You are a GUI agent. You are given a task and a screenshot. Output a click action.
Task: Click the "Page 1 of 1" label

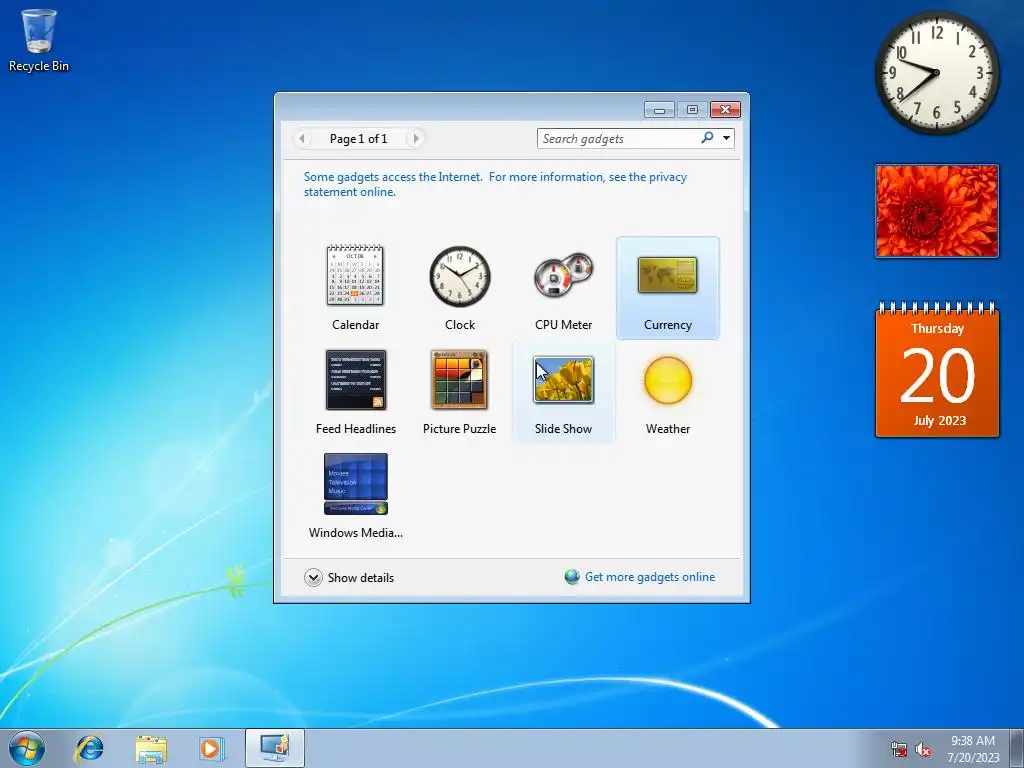tap(359, 138)
